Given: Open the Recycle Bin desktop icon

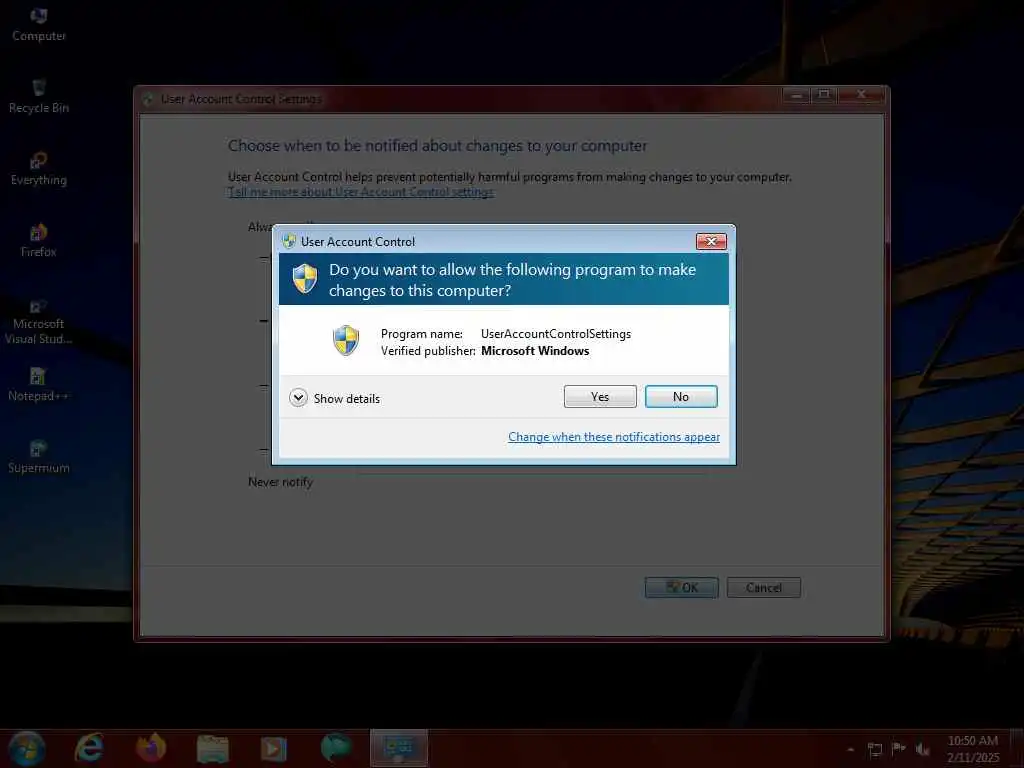Looking at the screenshot, I should (x=39, y=97).
